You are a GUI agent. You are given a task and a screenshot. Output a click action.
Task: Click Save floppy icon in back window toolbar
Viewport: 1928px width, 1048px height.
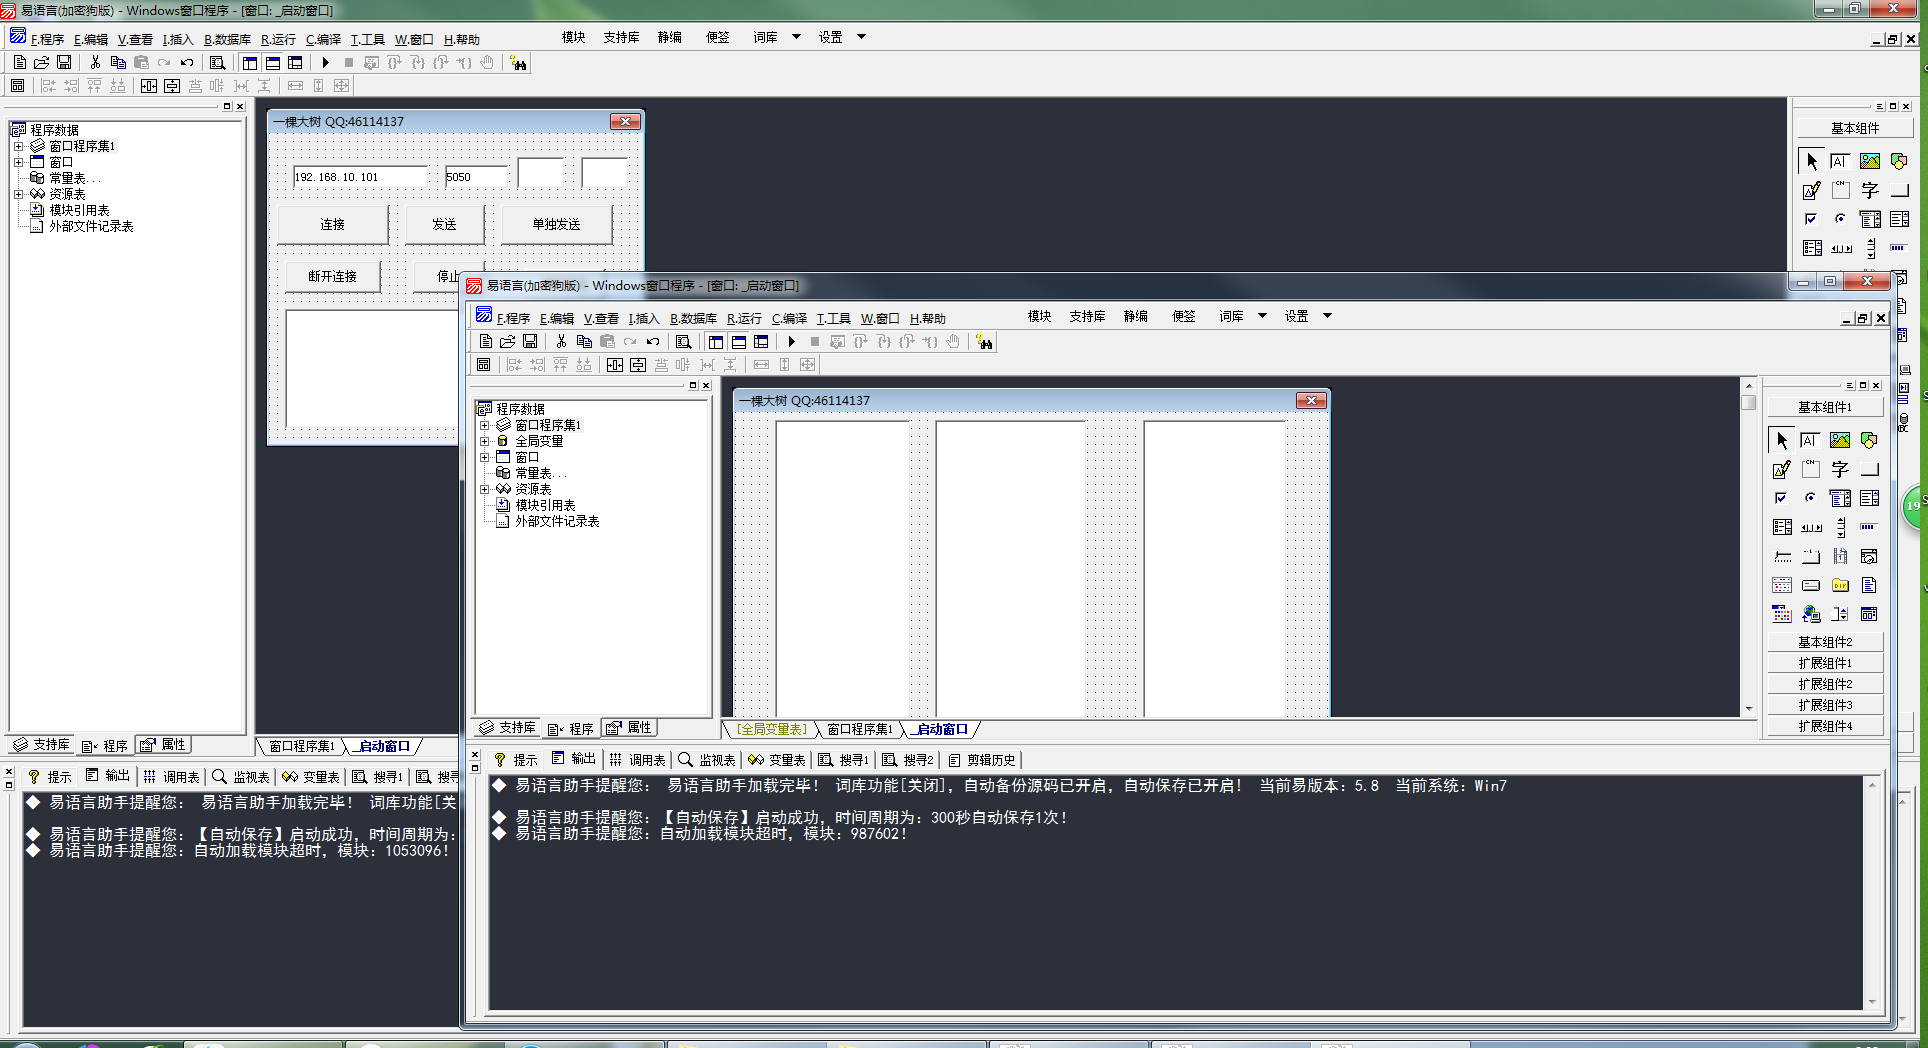click(64, 63)
